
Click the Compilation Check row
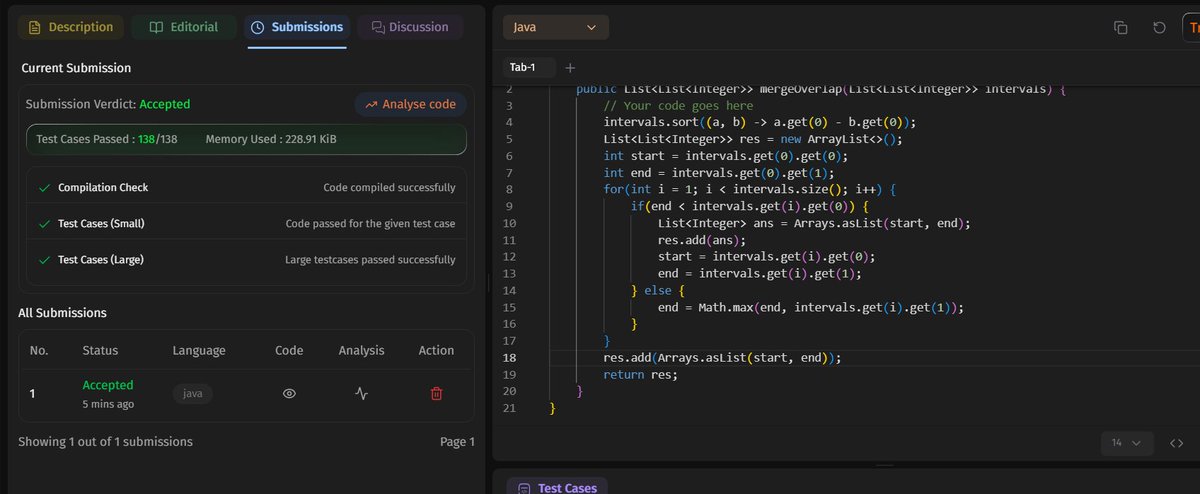click(x=247, y=188)
